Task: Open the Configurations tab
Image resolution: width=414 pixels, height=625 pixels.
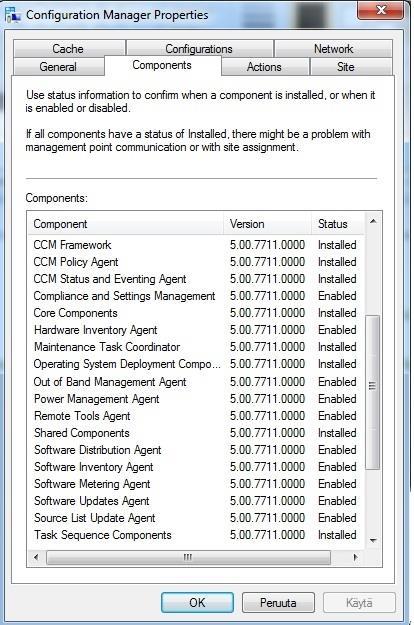Action: 199,49
